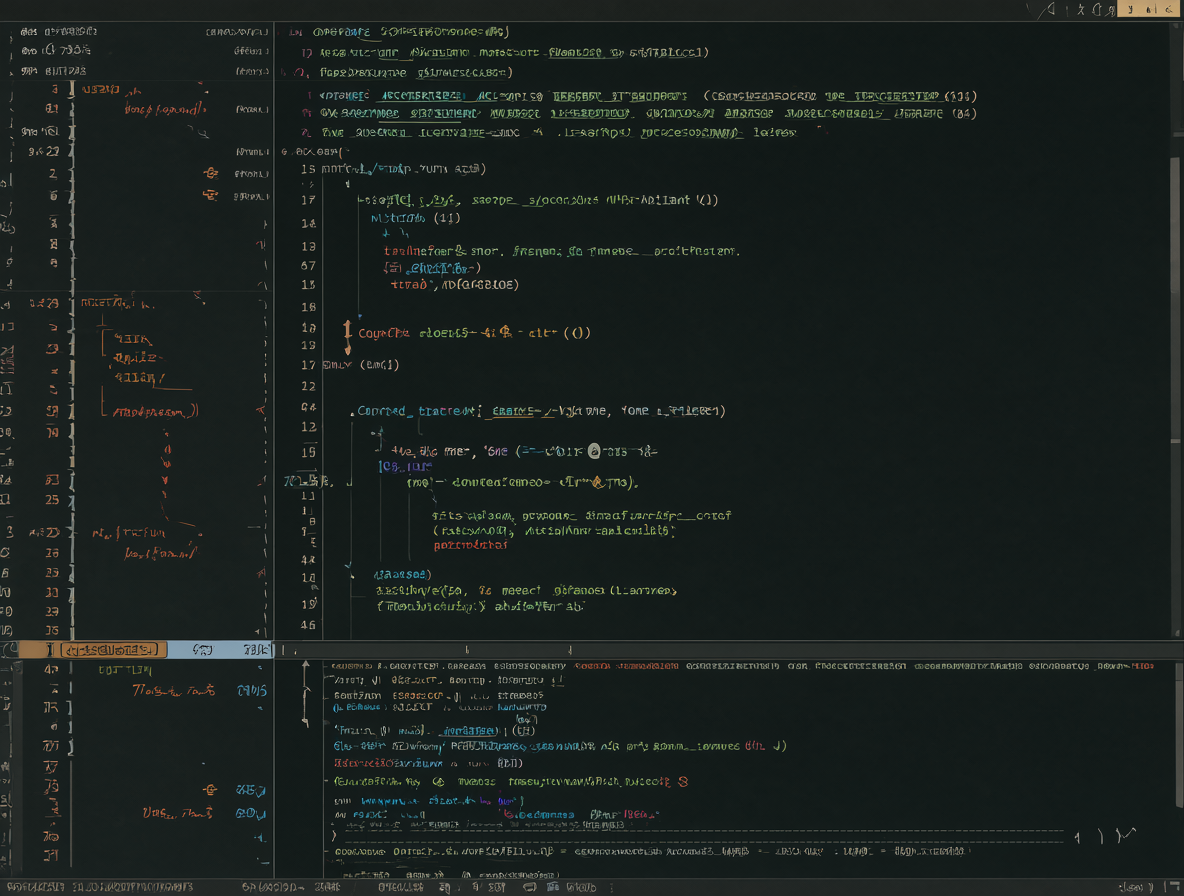The width and height of the screenshot is (1184, 896).
Task: Click the bottom output panel's vertical scrollbar
Action: coord(1178,736)
